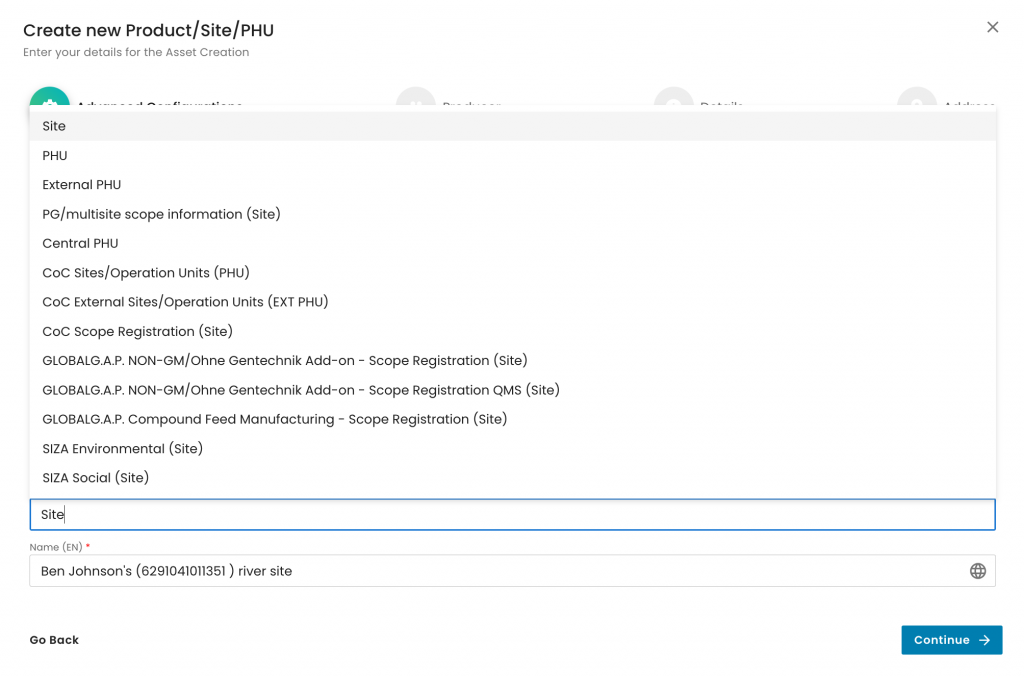Click the type search field containing 'Site'

pos(512,514)
